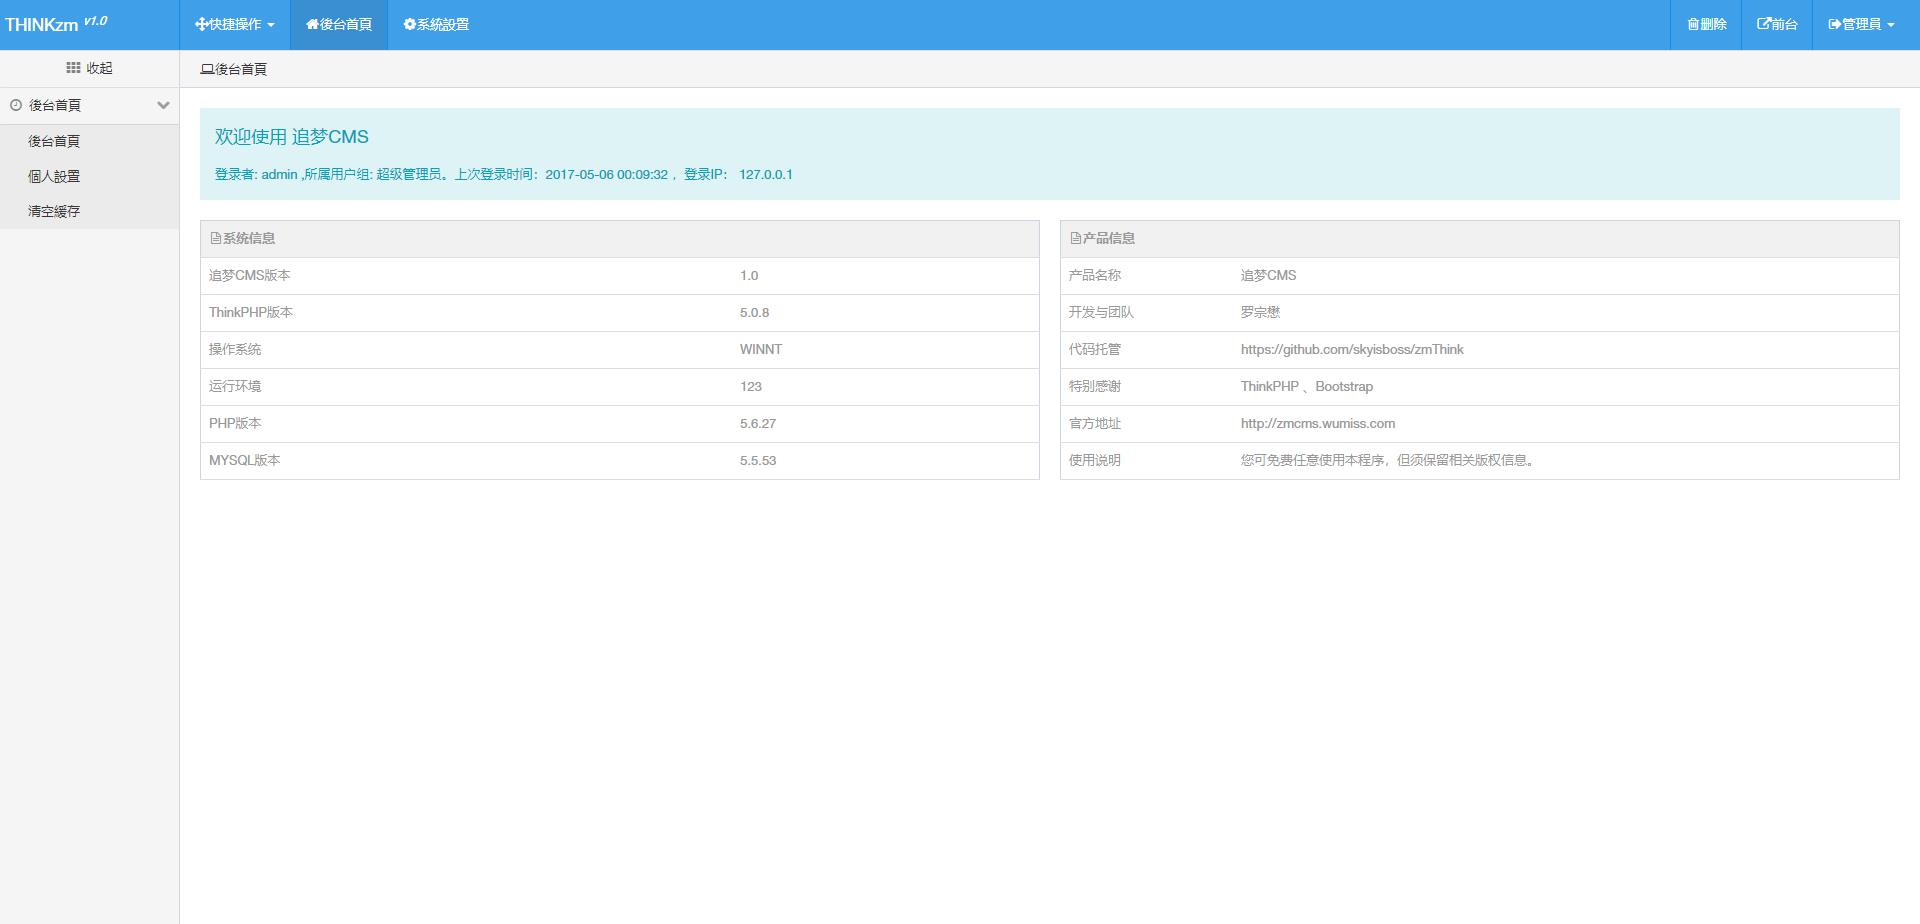Click the zmcms.wumiss.com official address

1318,423
